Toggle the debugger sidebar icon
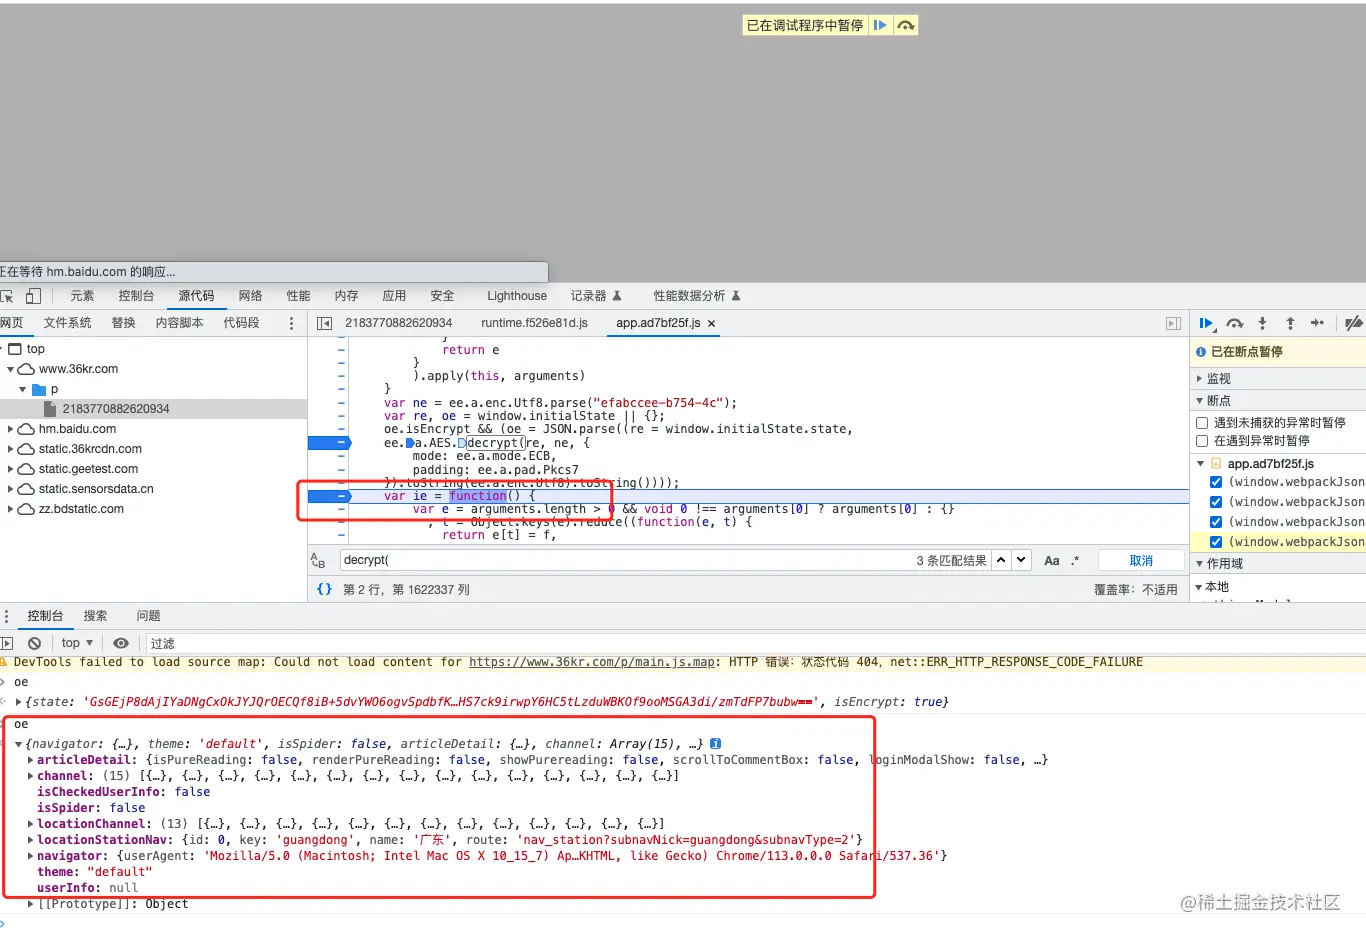1366x938 pixels. click(x=1174, y=323)
